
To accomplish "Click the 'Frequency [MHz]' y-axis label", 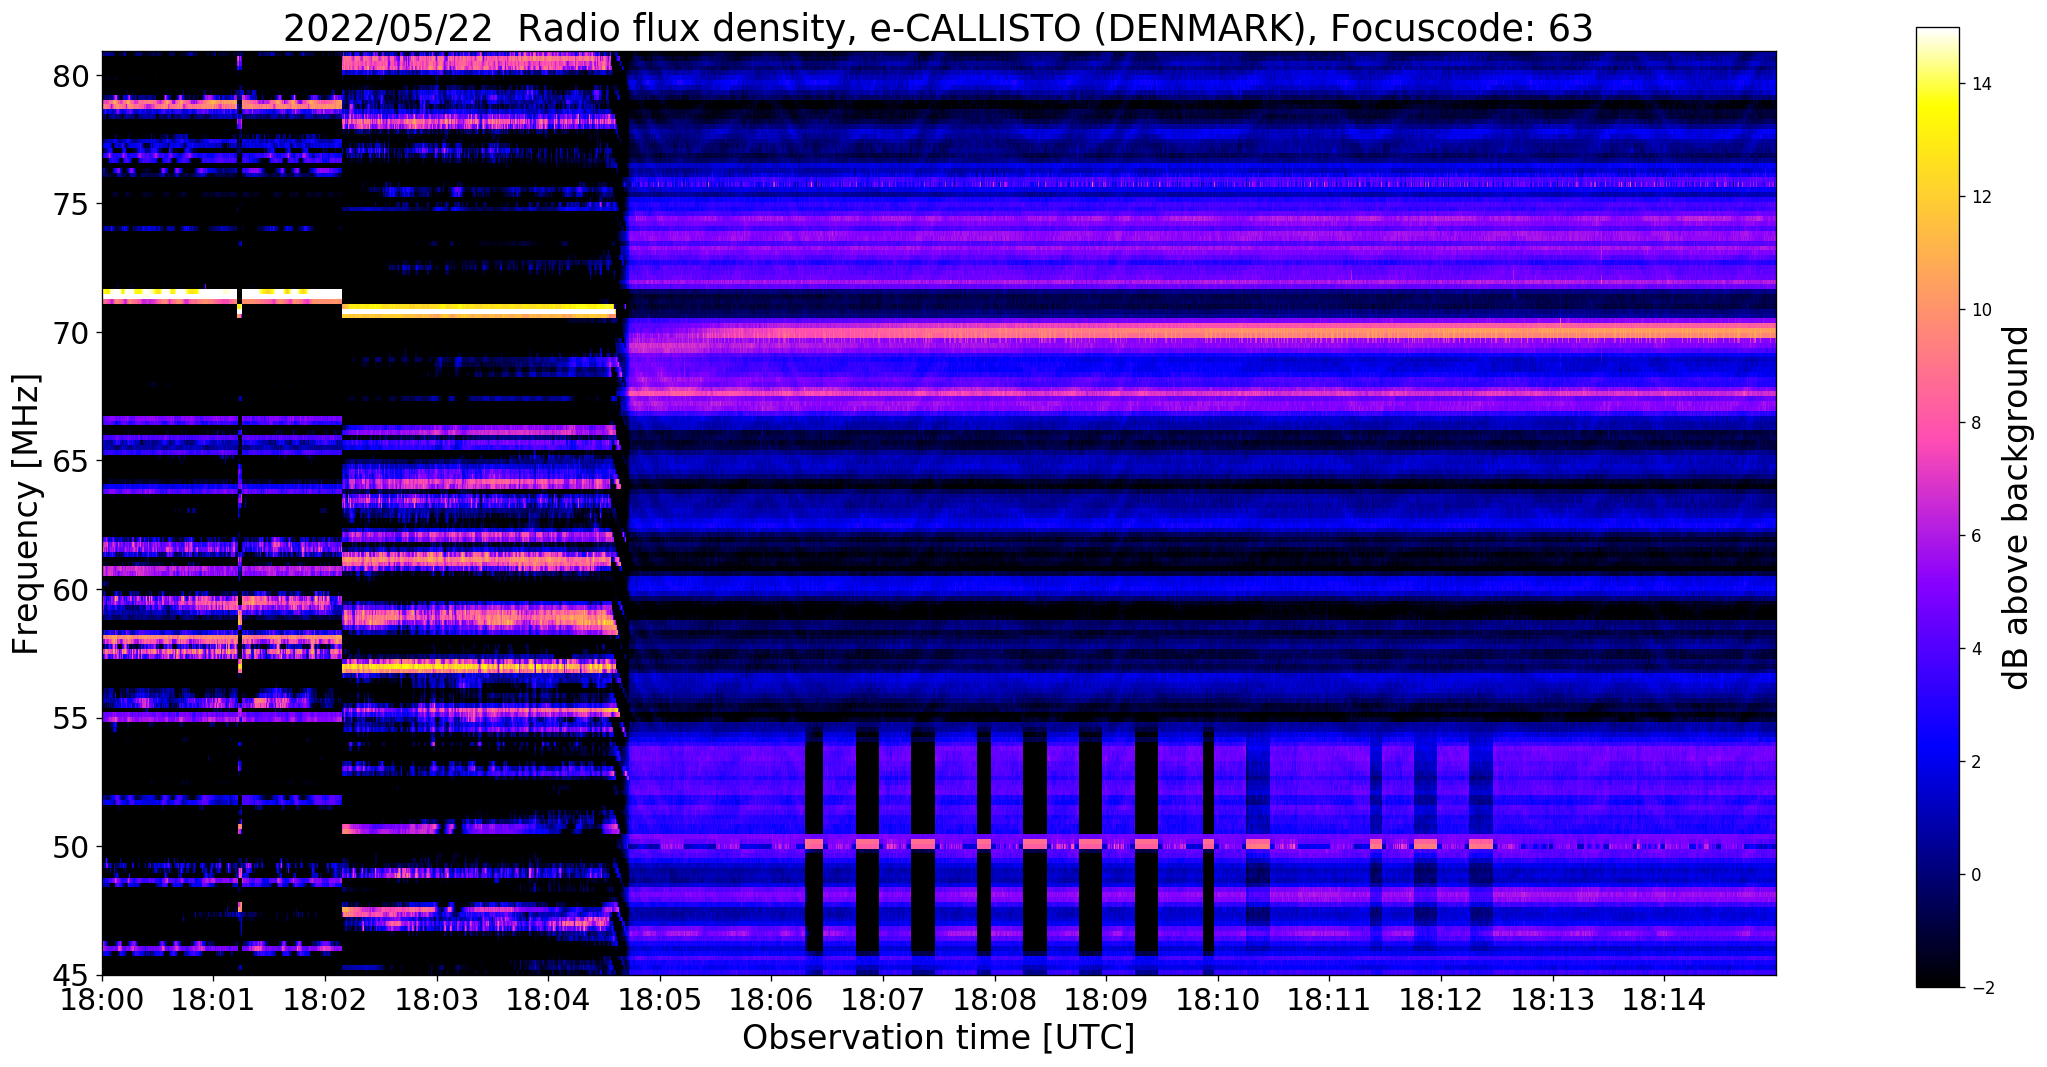I will 26,514.
